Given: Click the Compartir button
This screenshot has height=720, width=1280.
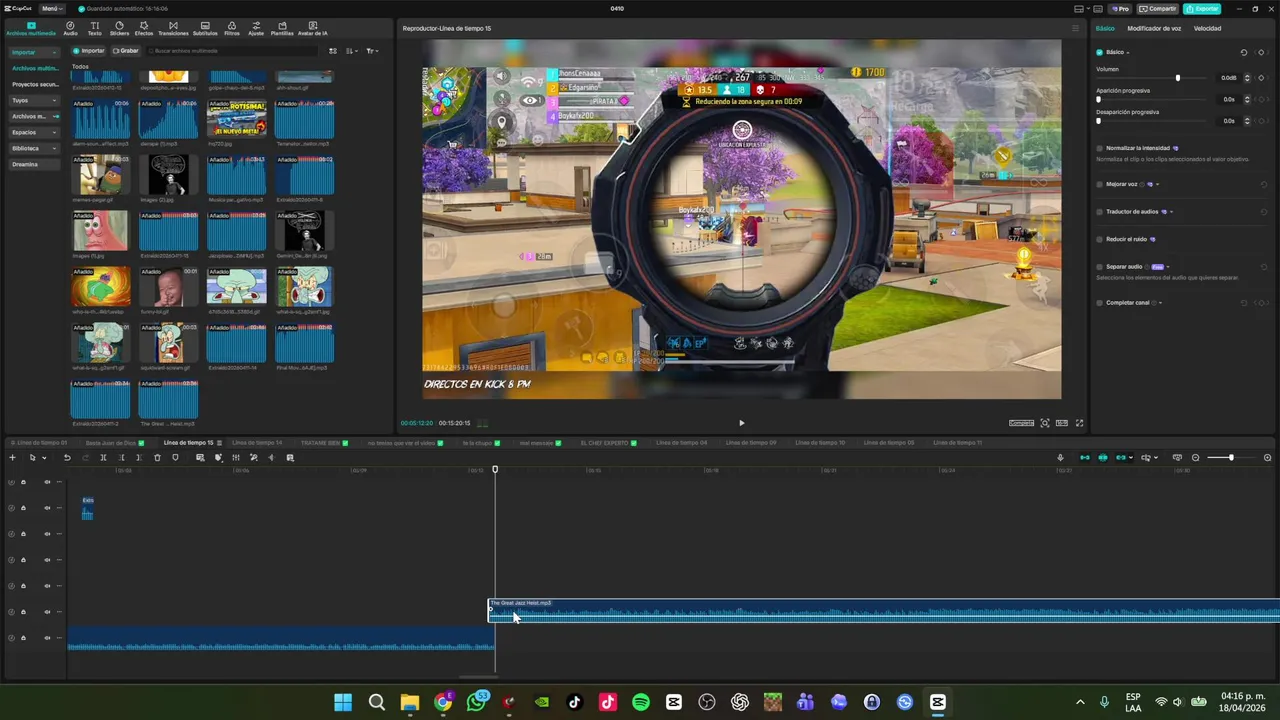Looking at the screenshot, I should tap(1159, 8).
